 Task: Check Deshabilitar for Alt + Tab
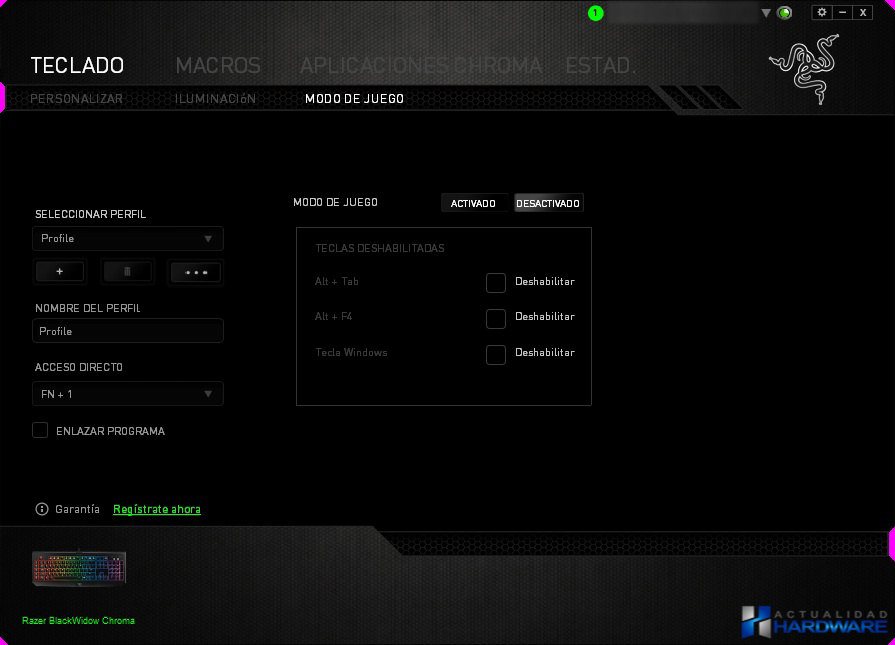pos(495,283)
